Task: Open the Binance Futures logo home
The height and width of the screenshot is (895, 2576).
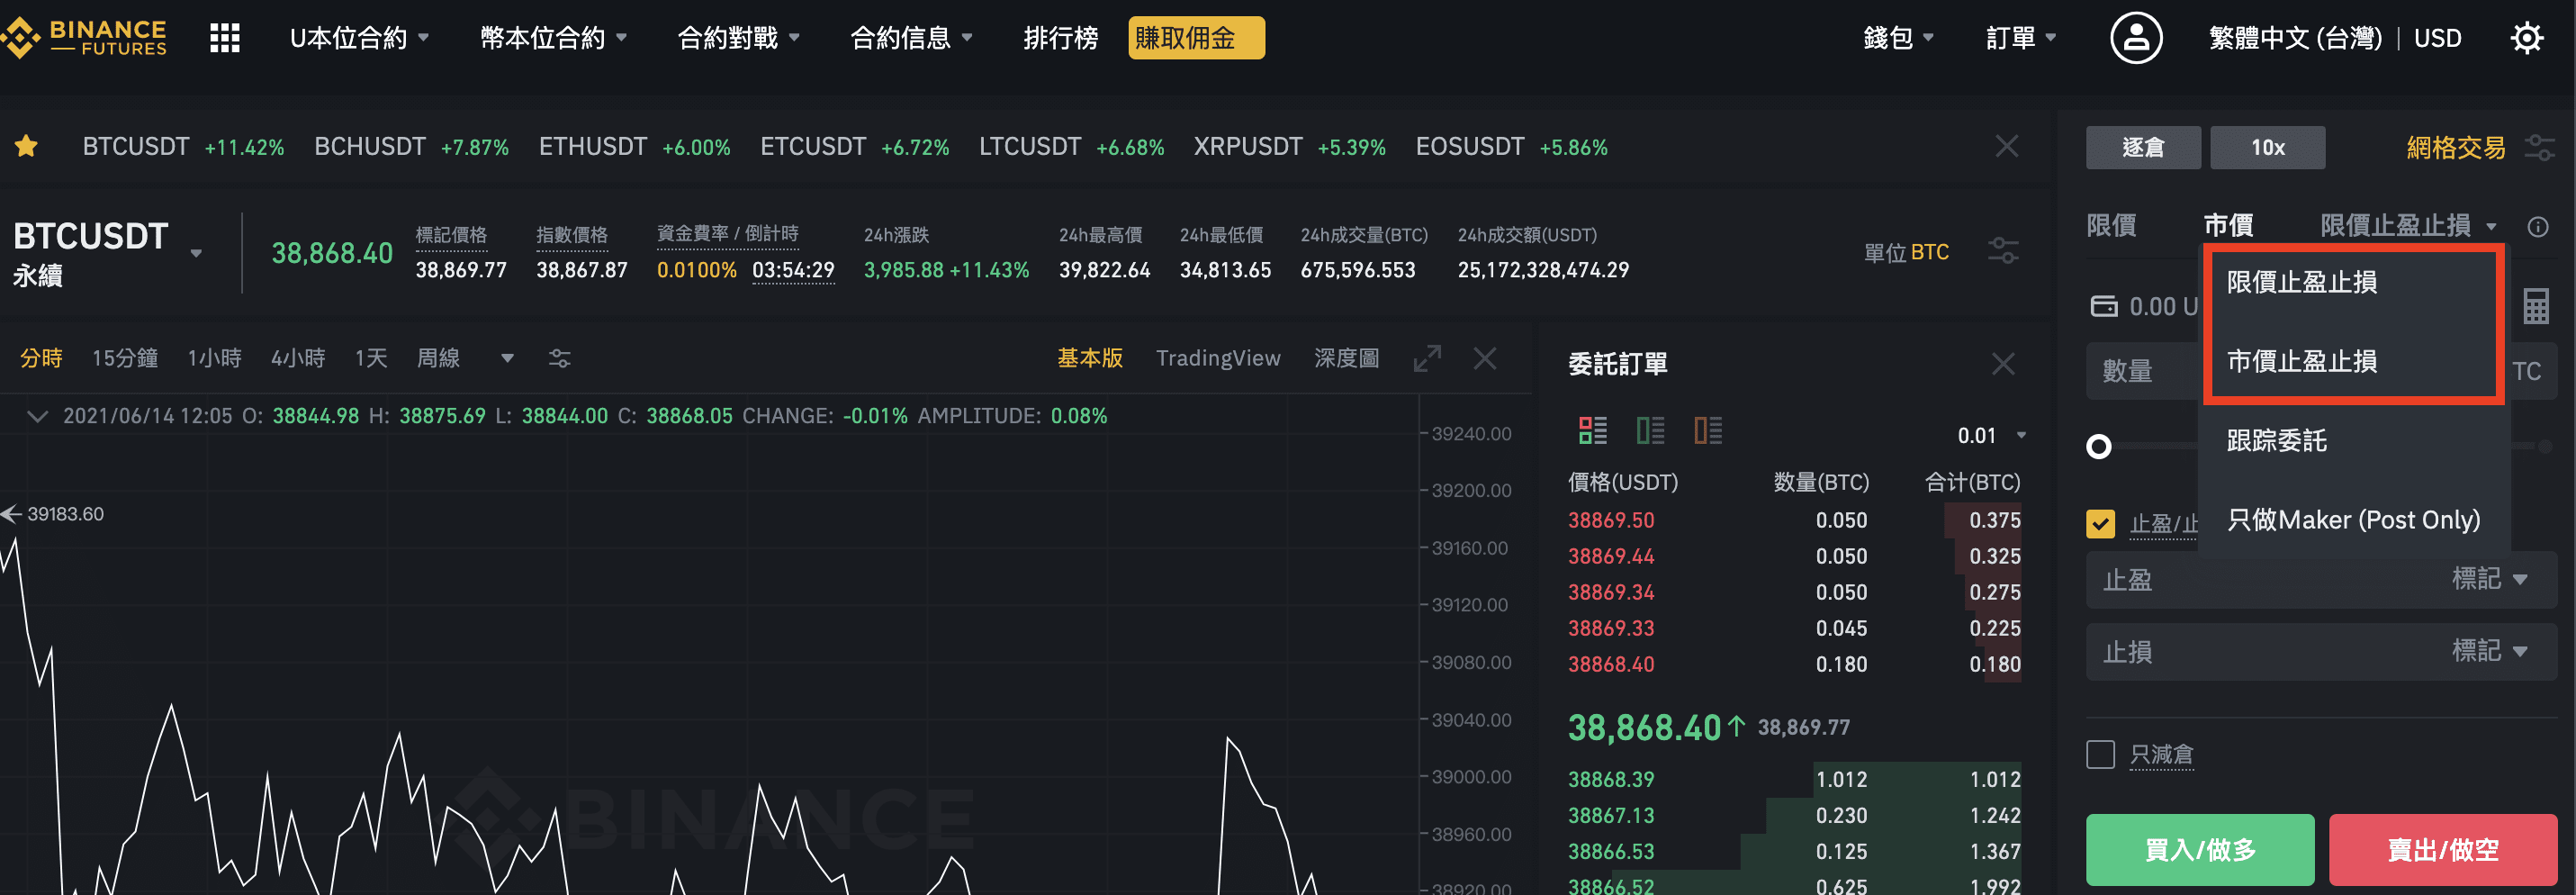Action: point(84,38)
